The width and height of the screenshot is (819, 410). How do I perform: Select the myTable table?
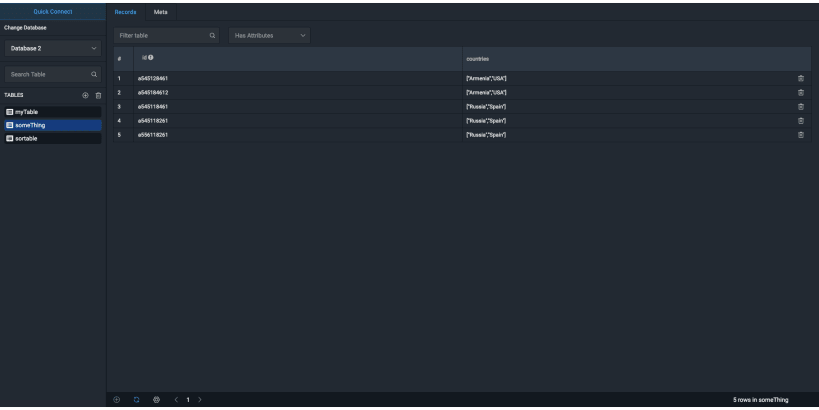[x=53, y=112]
